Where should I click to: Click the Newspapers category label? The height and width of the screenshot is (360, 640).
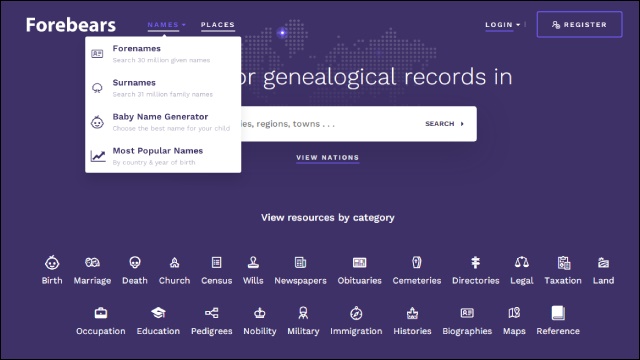(300, 280)
